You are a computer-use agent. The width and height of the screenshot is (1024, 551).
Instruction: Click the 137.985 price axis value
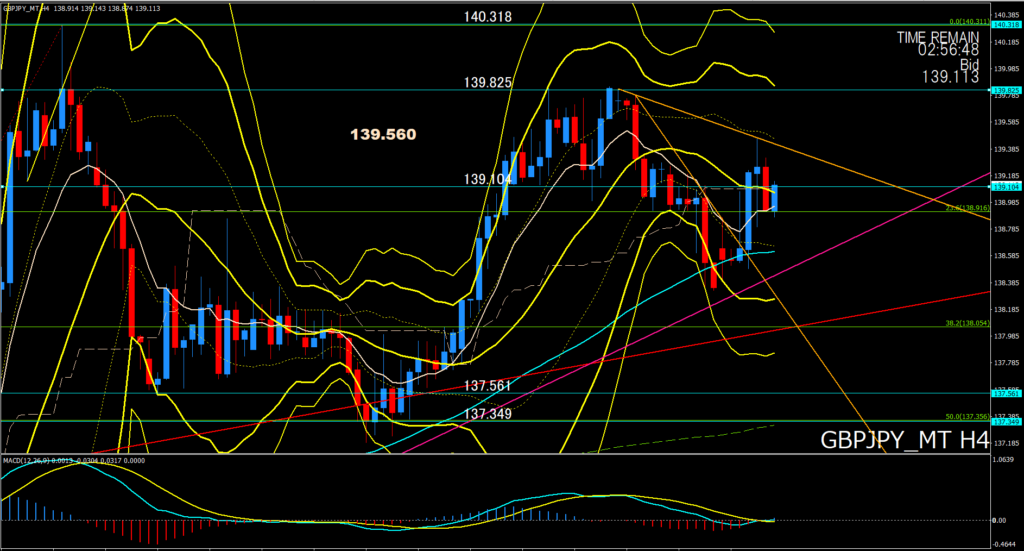[x=1007, y=336]
